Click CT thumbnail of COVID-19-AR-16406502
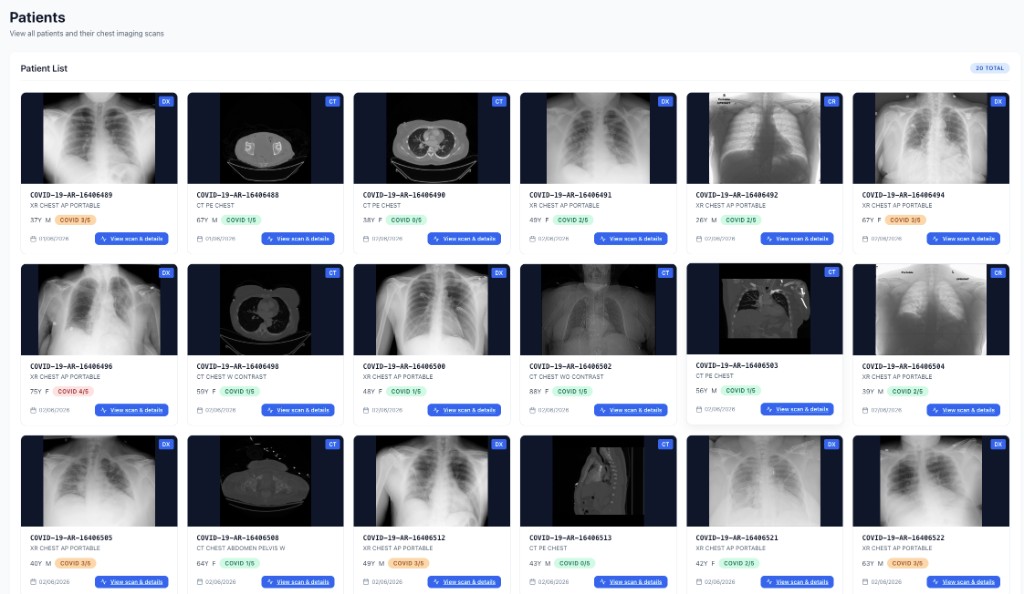The image size is (1024, 594). (598, 309)
